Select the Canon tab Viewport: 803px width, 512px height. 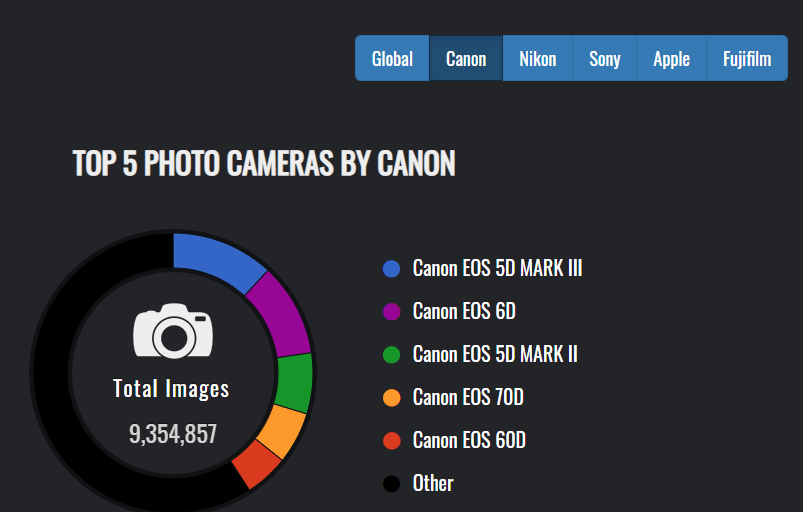pos(466,58)
